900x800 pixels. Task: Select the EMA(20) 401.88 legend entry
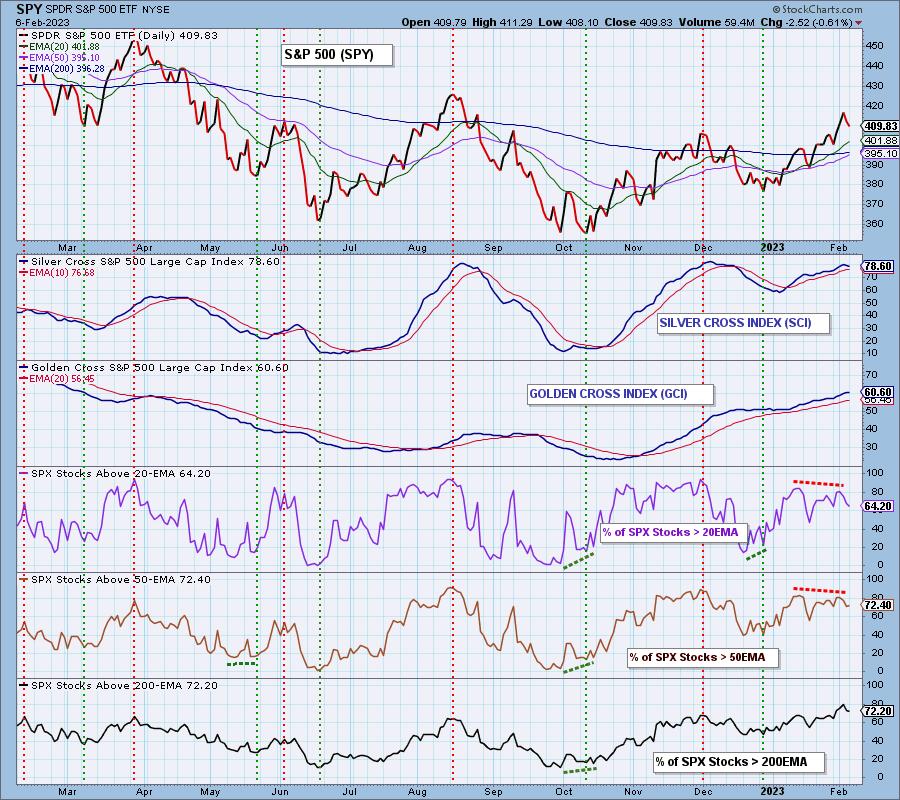[x=60, y=46]
